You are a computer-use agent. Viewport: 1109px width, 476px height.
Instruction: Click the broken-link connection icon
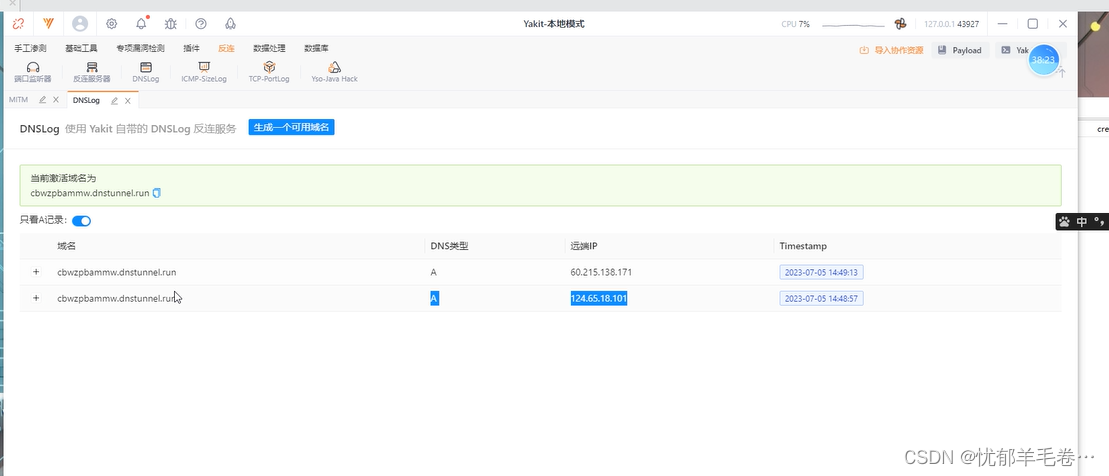(18, 23)
